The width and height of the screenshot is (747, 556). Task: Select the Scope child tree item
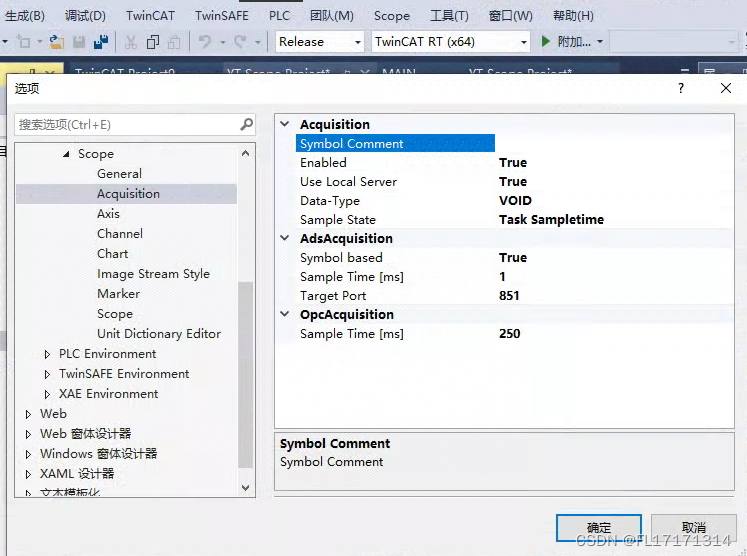pyautogui.click(x=115, y=314)
